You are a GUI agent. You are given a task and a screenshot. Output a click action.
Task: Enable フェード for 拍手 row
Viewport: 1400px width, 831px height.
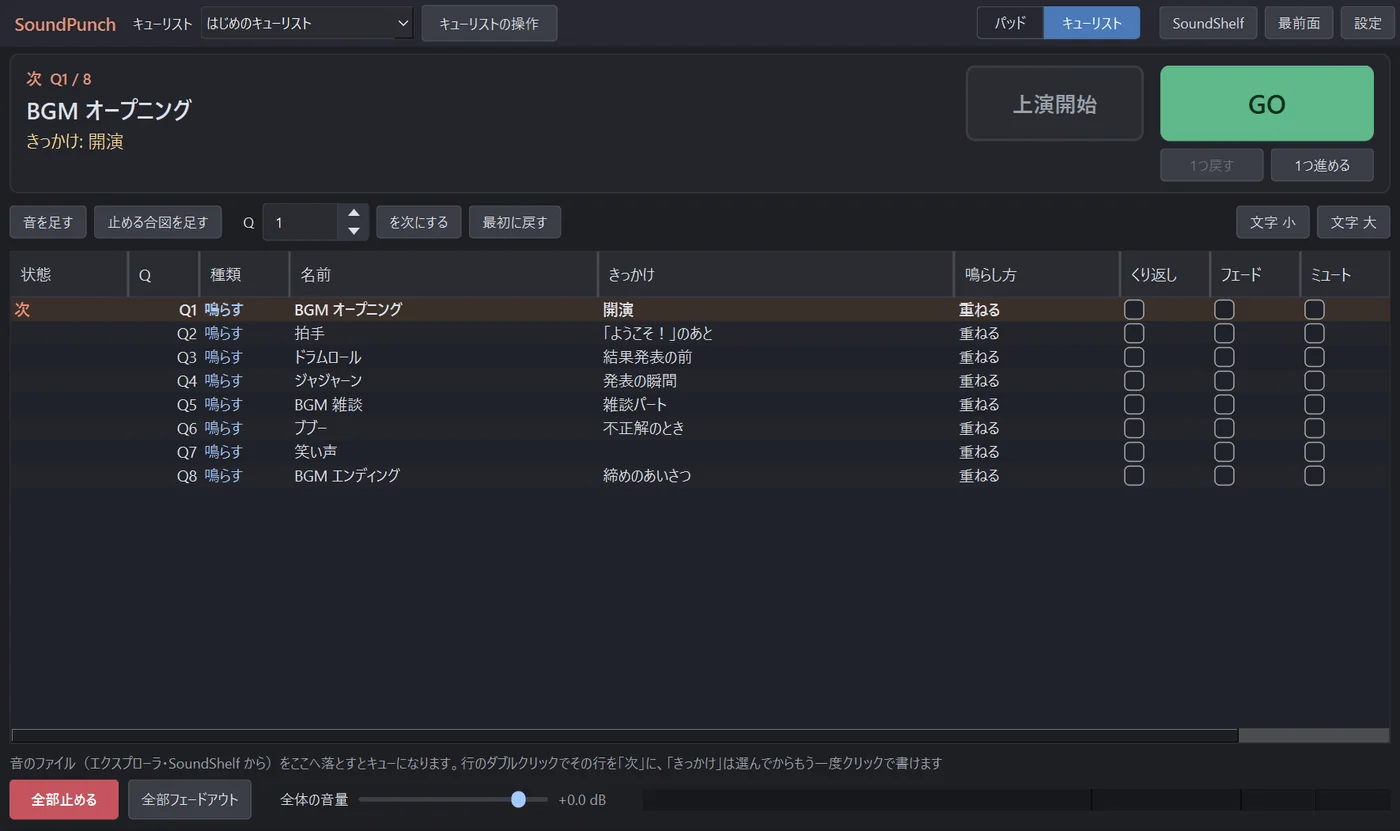(x=1224, y=334)
